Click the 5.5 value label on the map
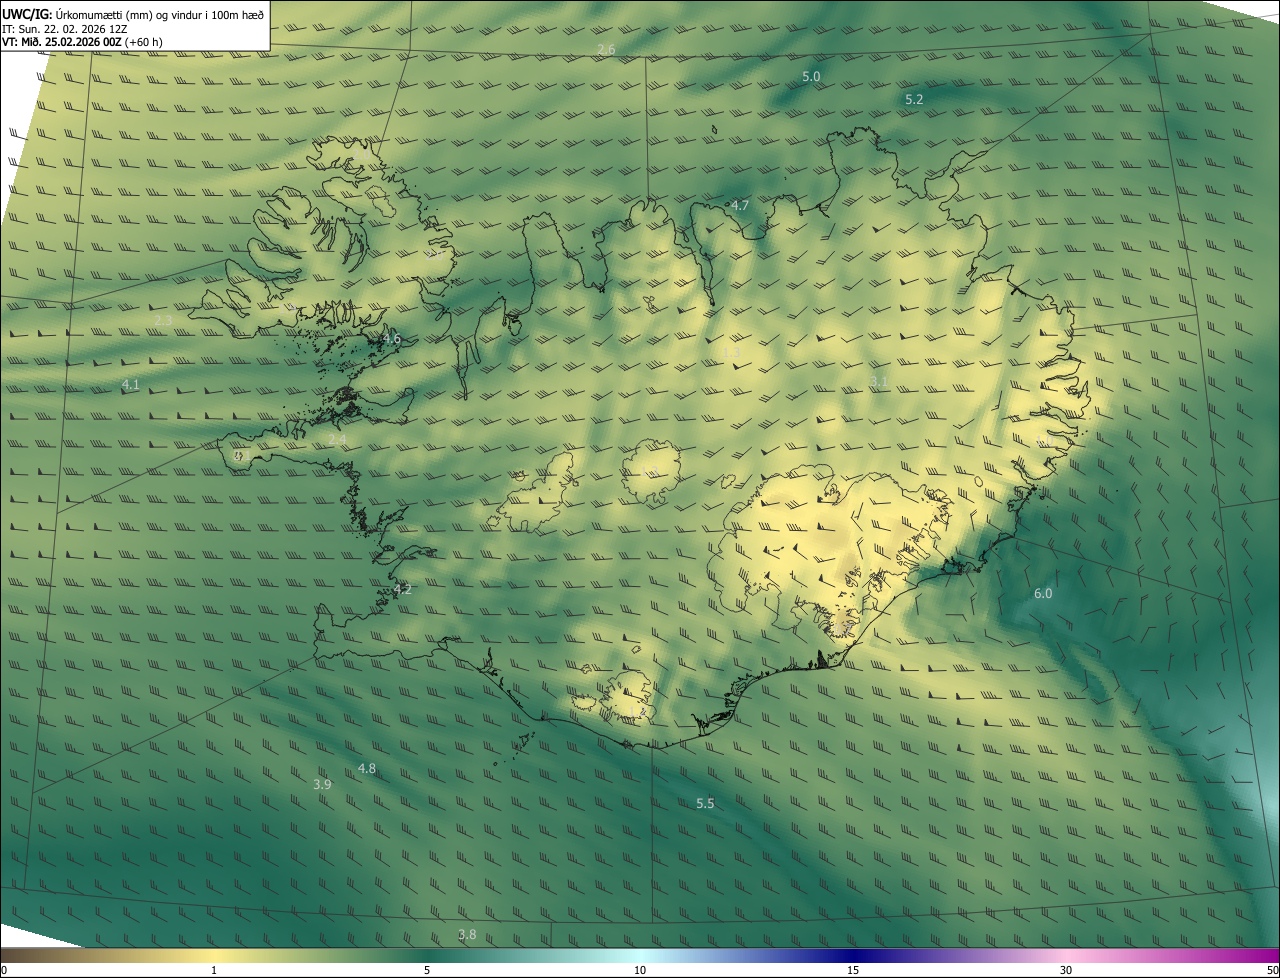This screenshot has width=1280, height=978. point(705,804)
